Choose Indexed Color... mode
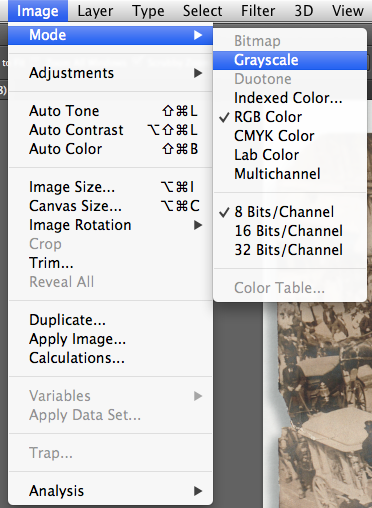This screenshot has height=508, width=372. 290,98
